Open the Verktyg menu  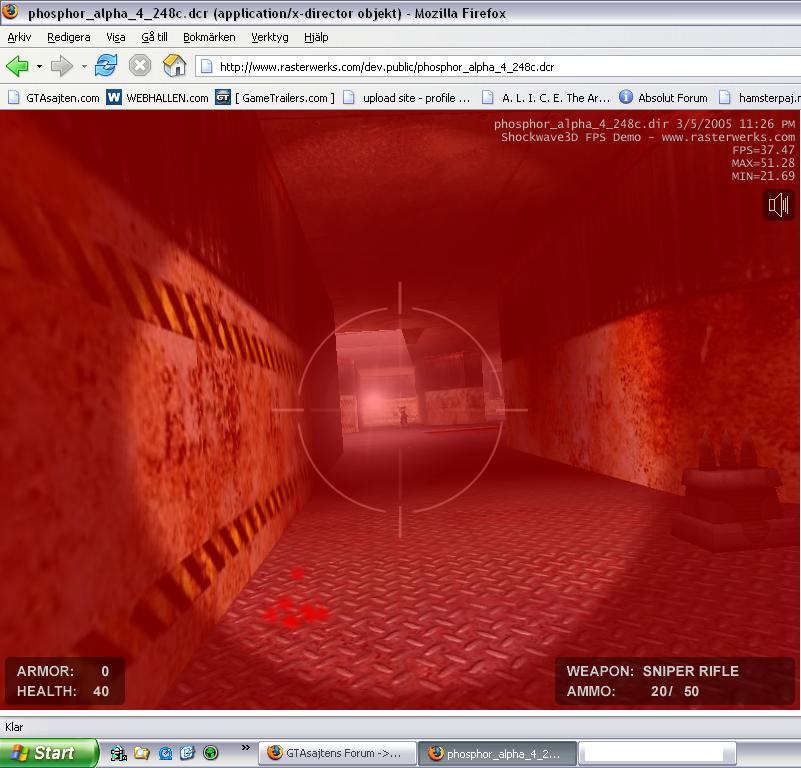point(270,37)
